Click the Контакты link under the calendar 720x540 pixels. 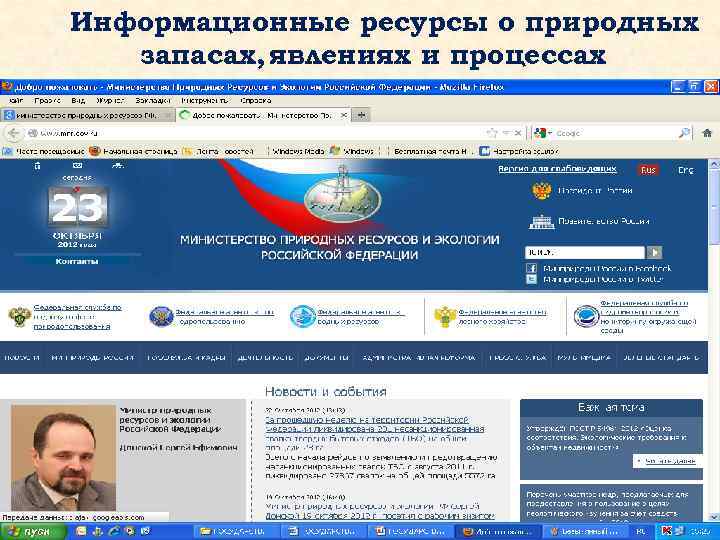pos(77,261)
